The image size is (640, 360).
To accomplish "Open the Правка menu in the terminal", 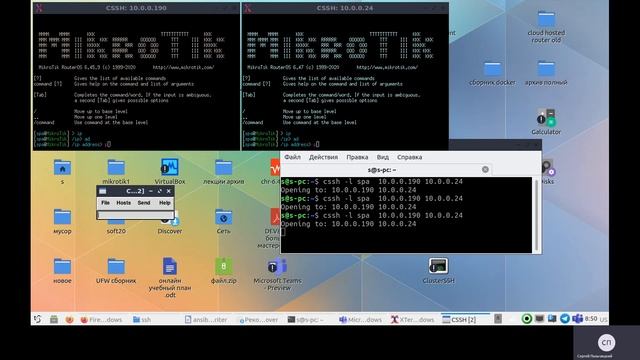I will coord(357,157).
